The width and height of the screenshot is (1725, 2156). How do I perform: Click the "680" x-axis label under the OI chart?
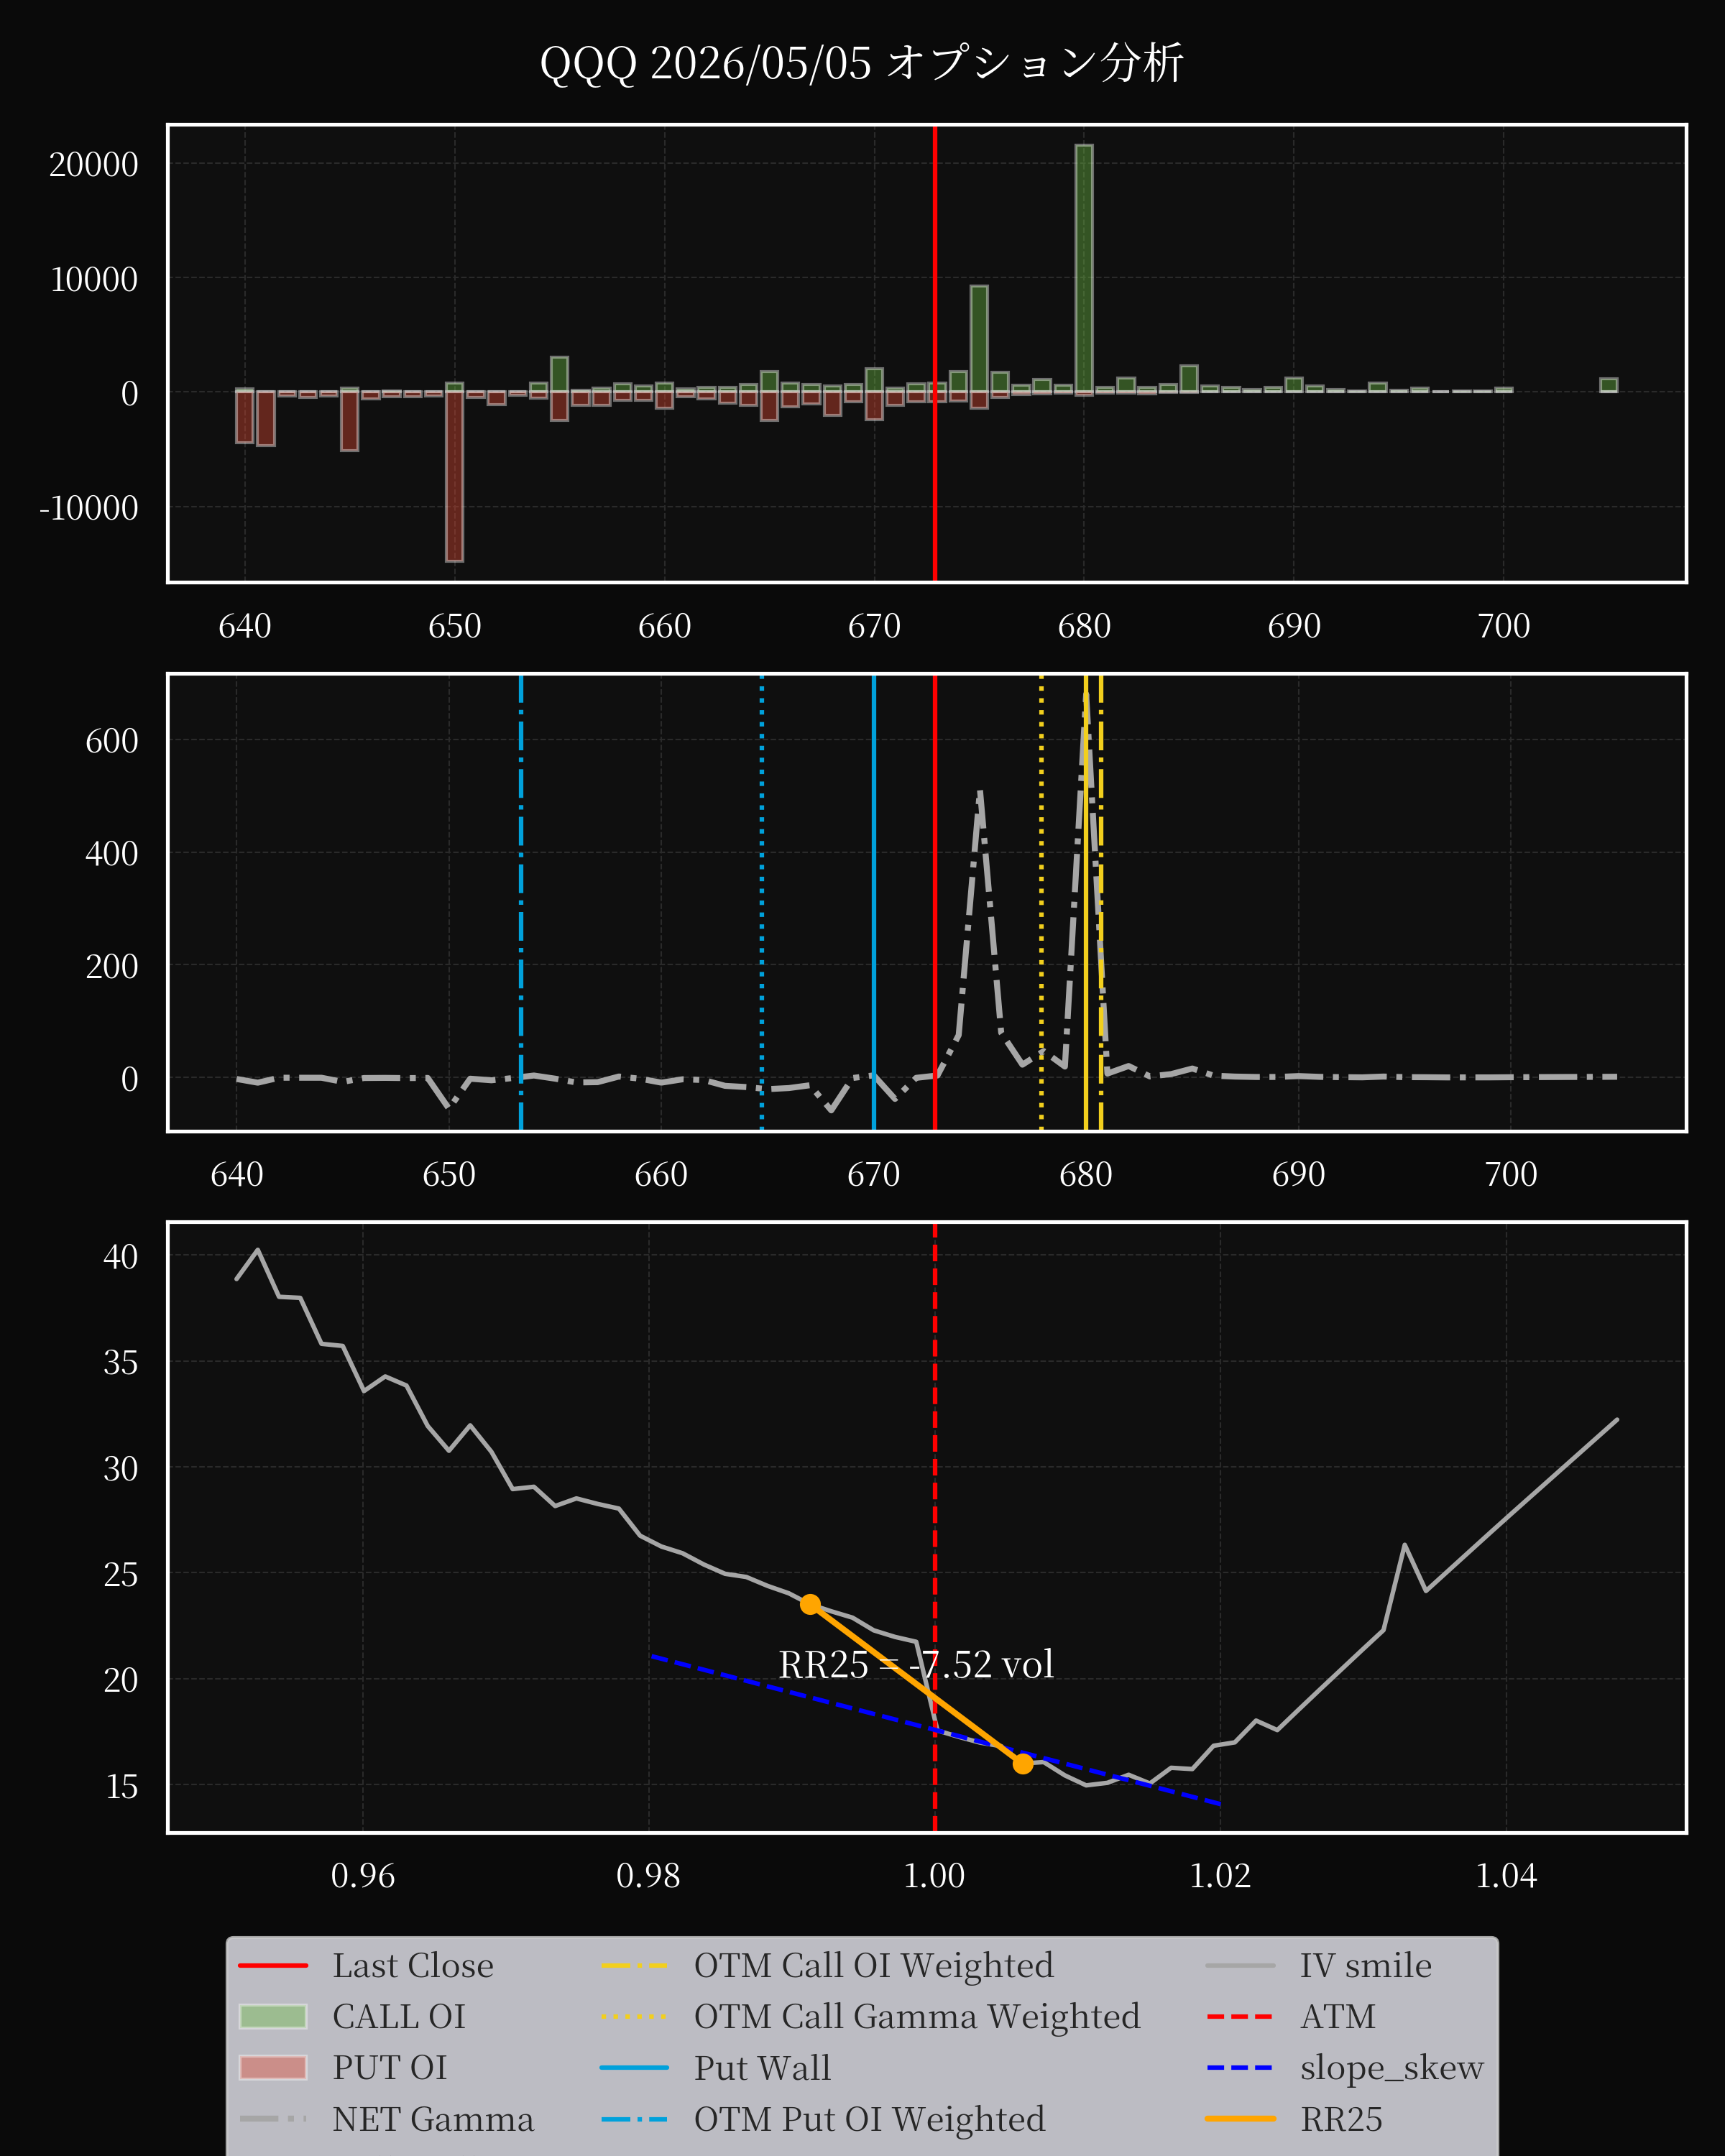coord(1084,627)
